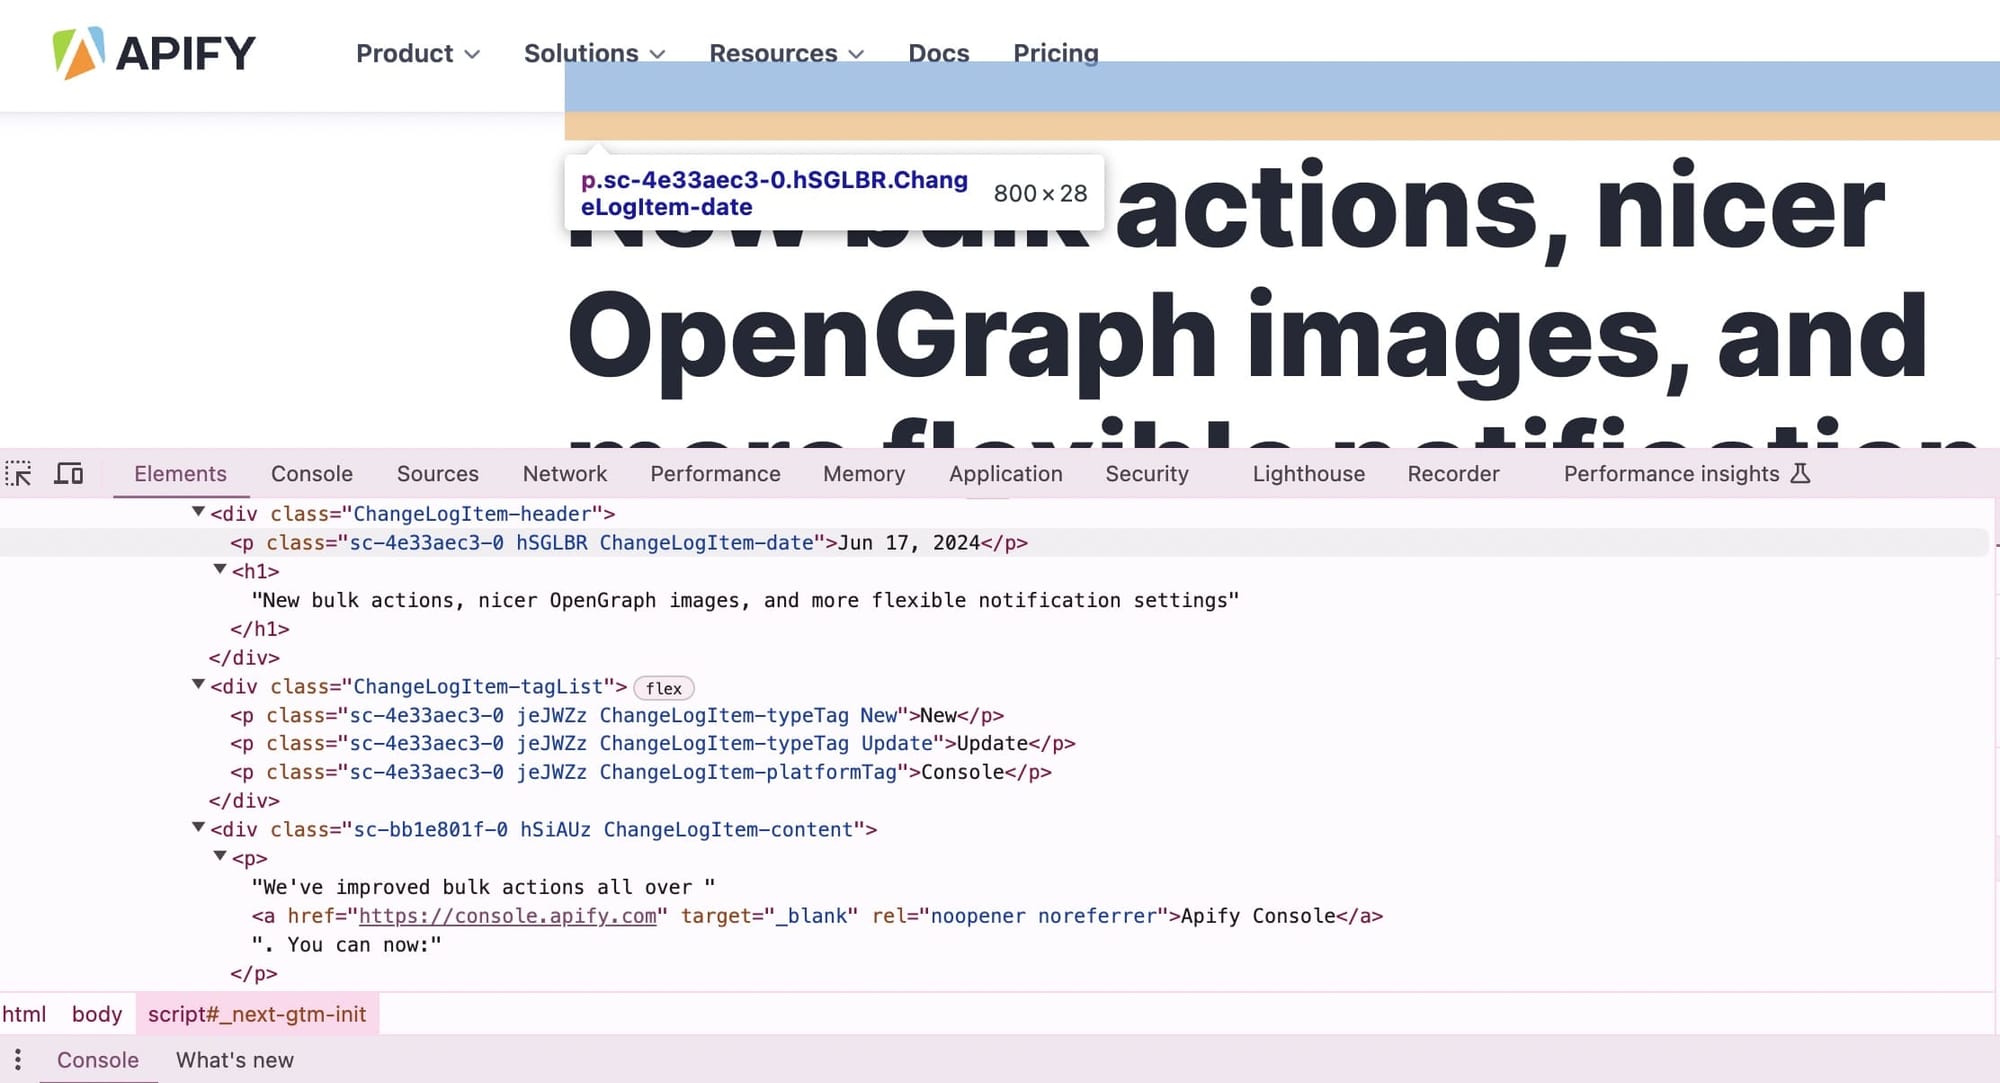Open the Docs page
Viewport: 2000px width, 1083px height.
(x=937, y=53)
